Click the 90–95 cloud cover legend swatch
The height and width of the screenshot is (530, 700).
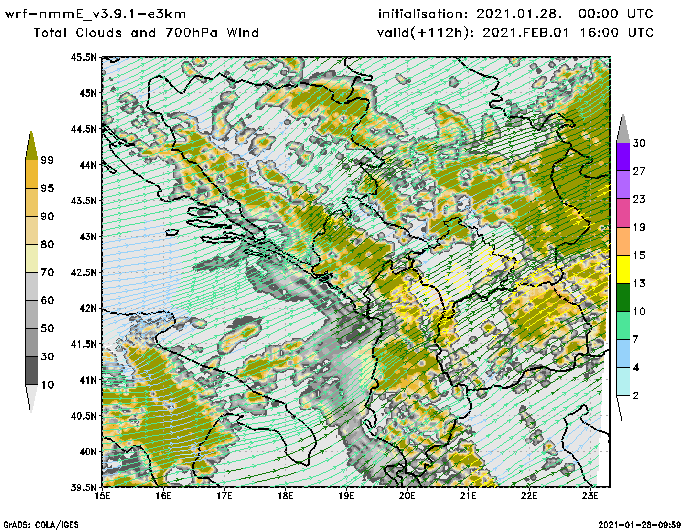pos(31,202)
